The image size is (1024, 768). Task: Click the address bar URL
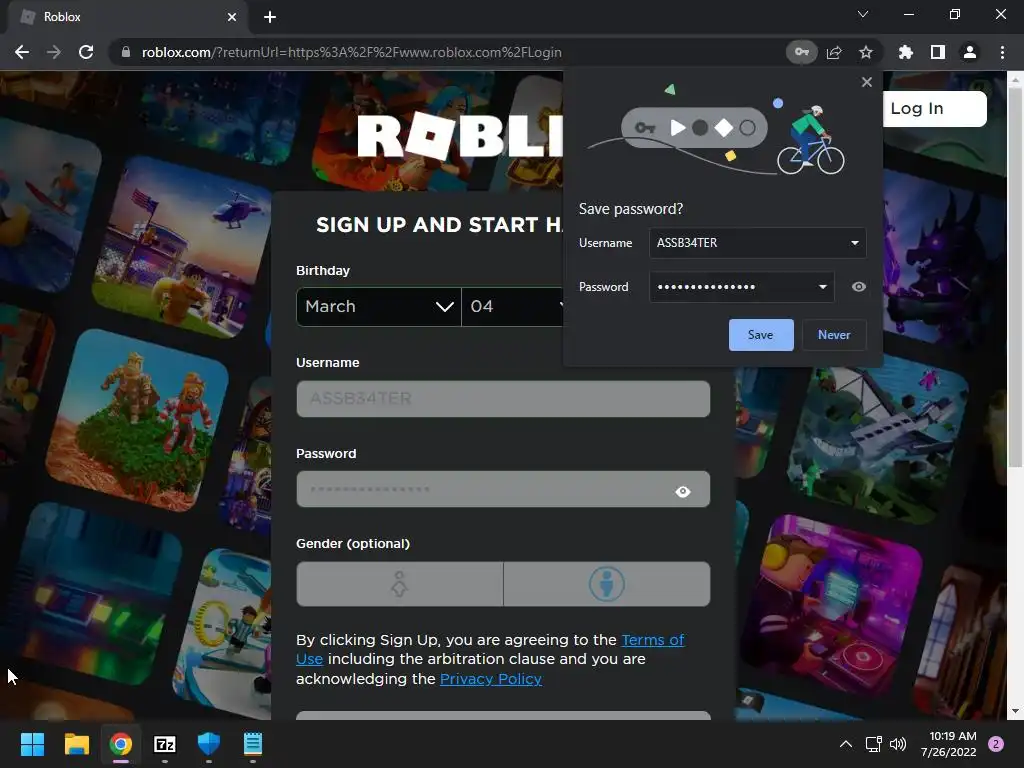tap(351, 52)
